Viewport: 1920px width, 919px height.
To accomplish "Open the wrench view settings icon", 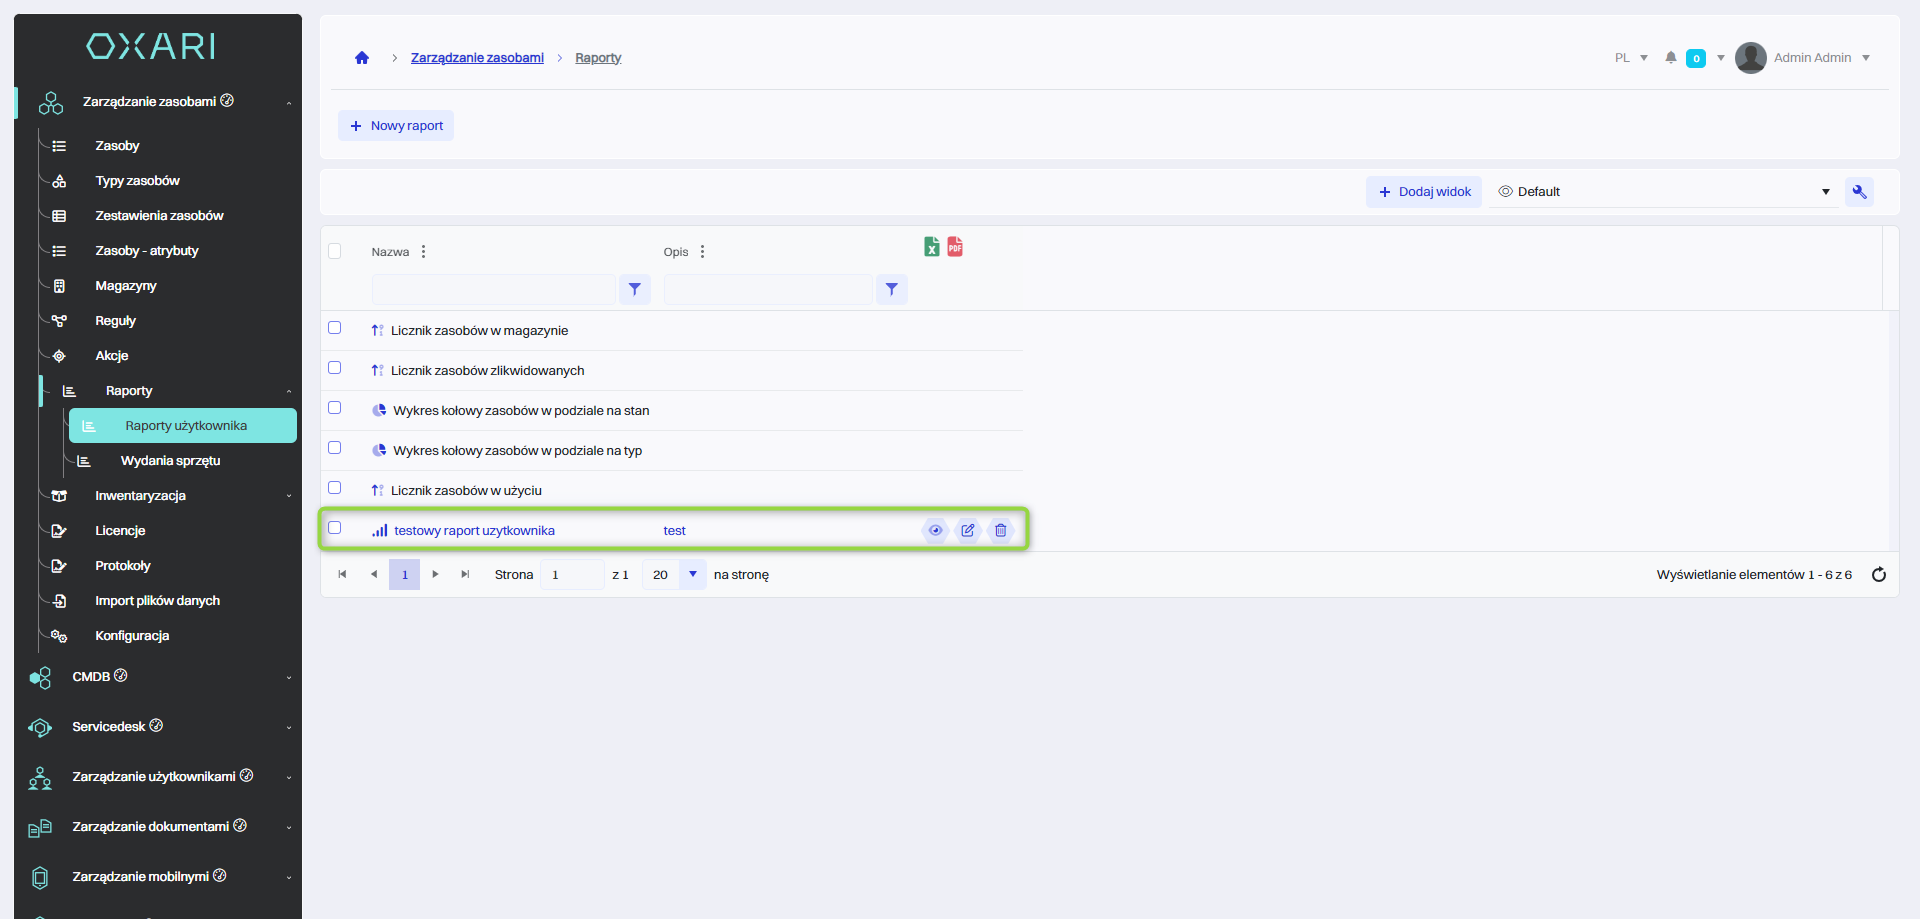I will 1859,192.
